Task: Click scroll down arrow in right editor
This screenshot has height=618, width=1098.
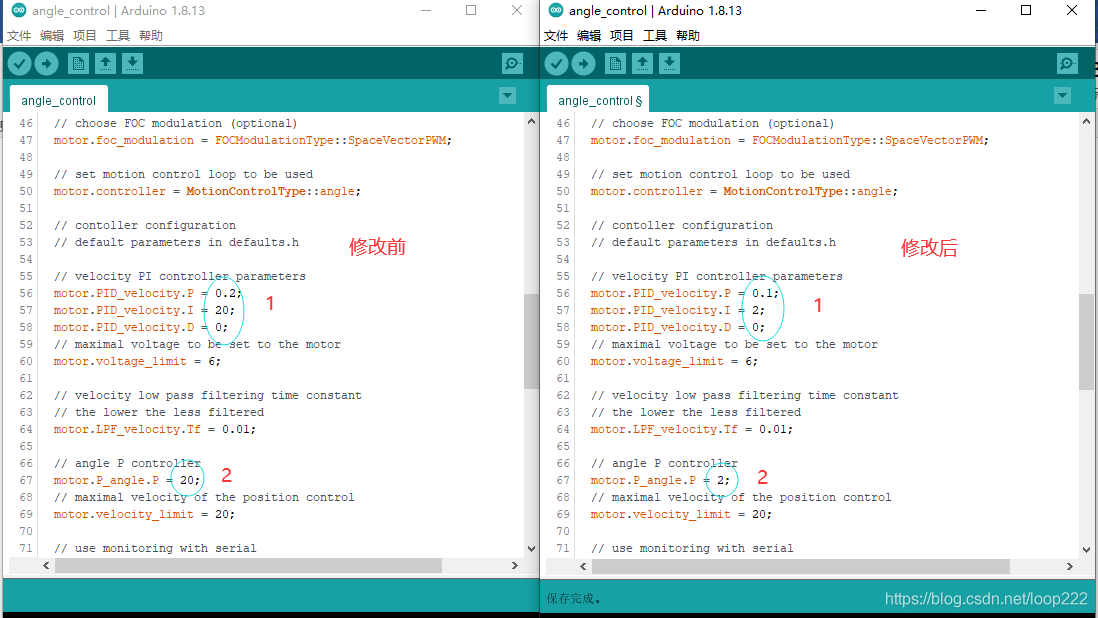Action: (x=1085, y=549)
